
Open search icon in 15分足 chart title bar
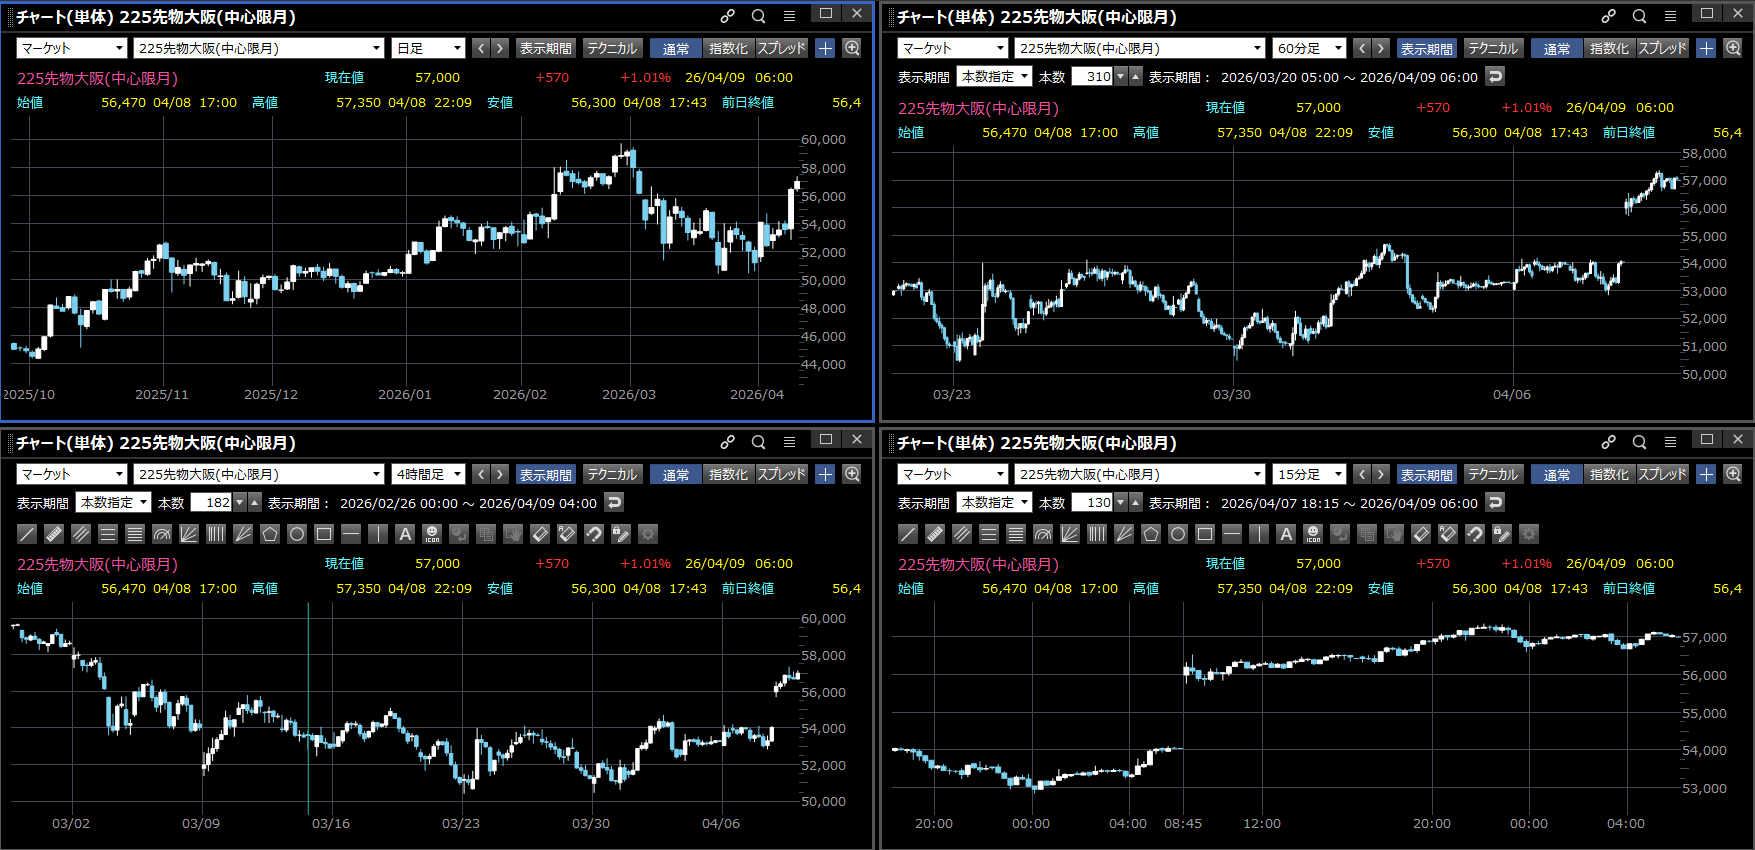coord(1639,442)
